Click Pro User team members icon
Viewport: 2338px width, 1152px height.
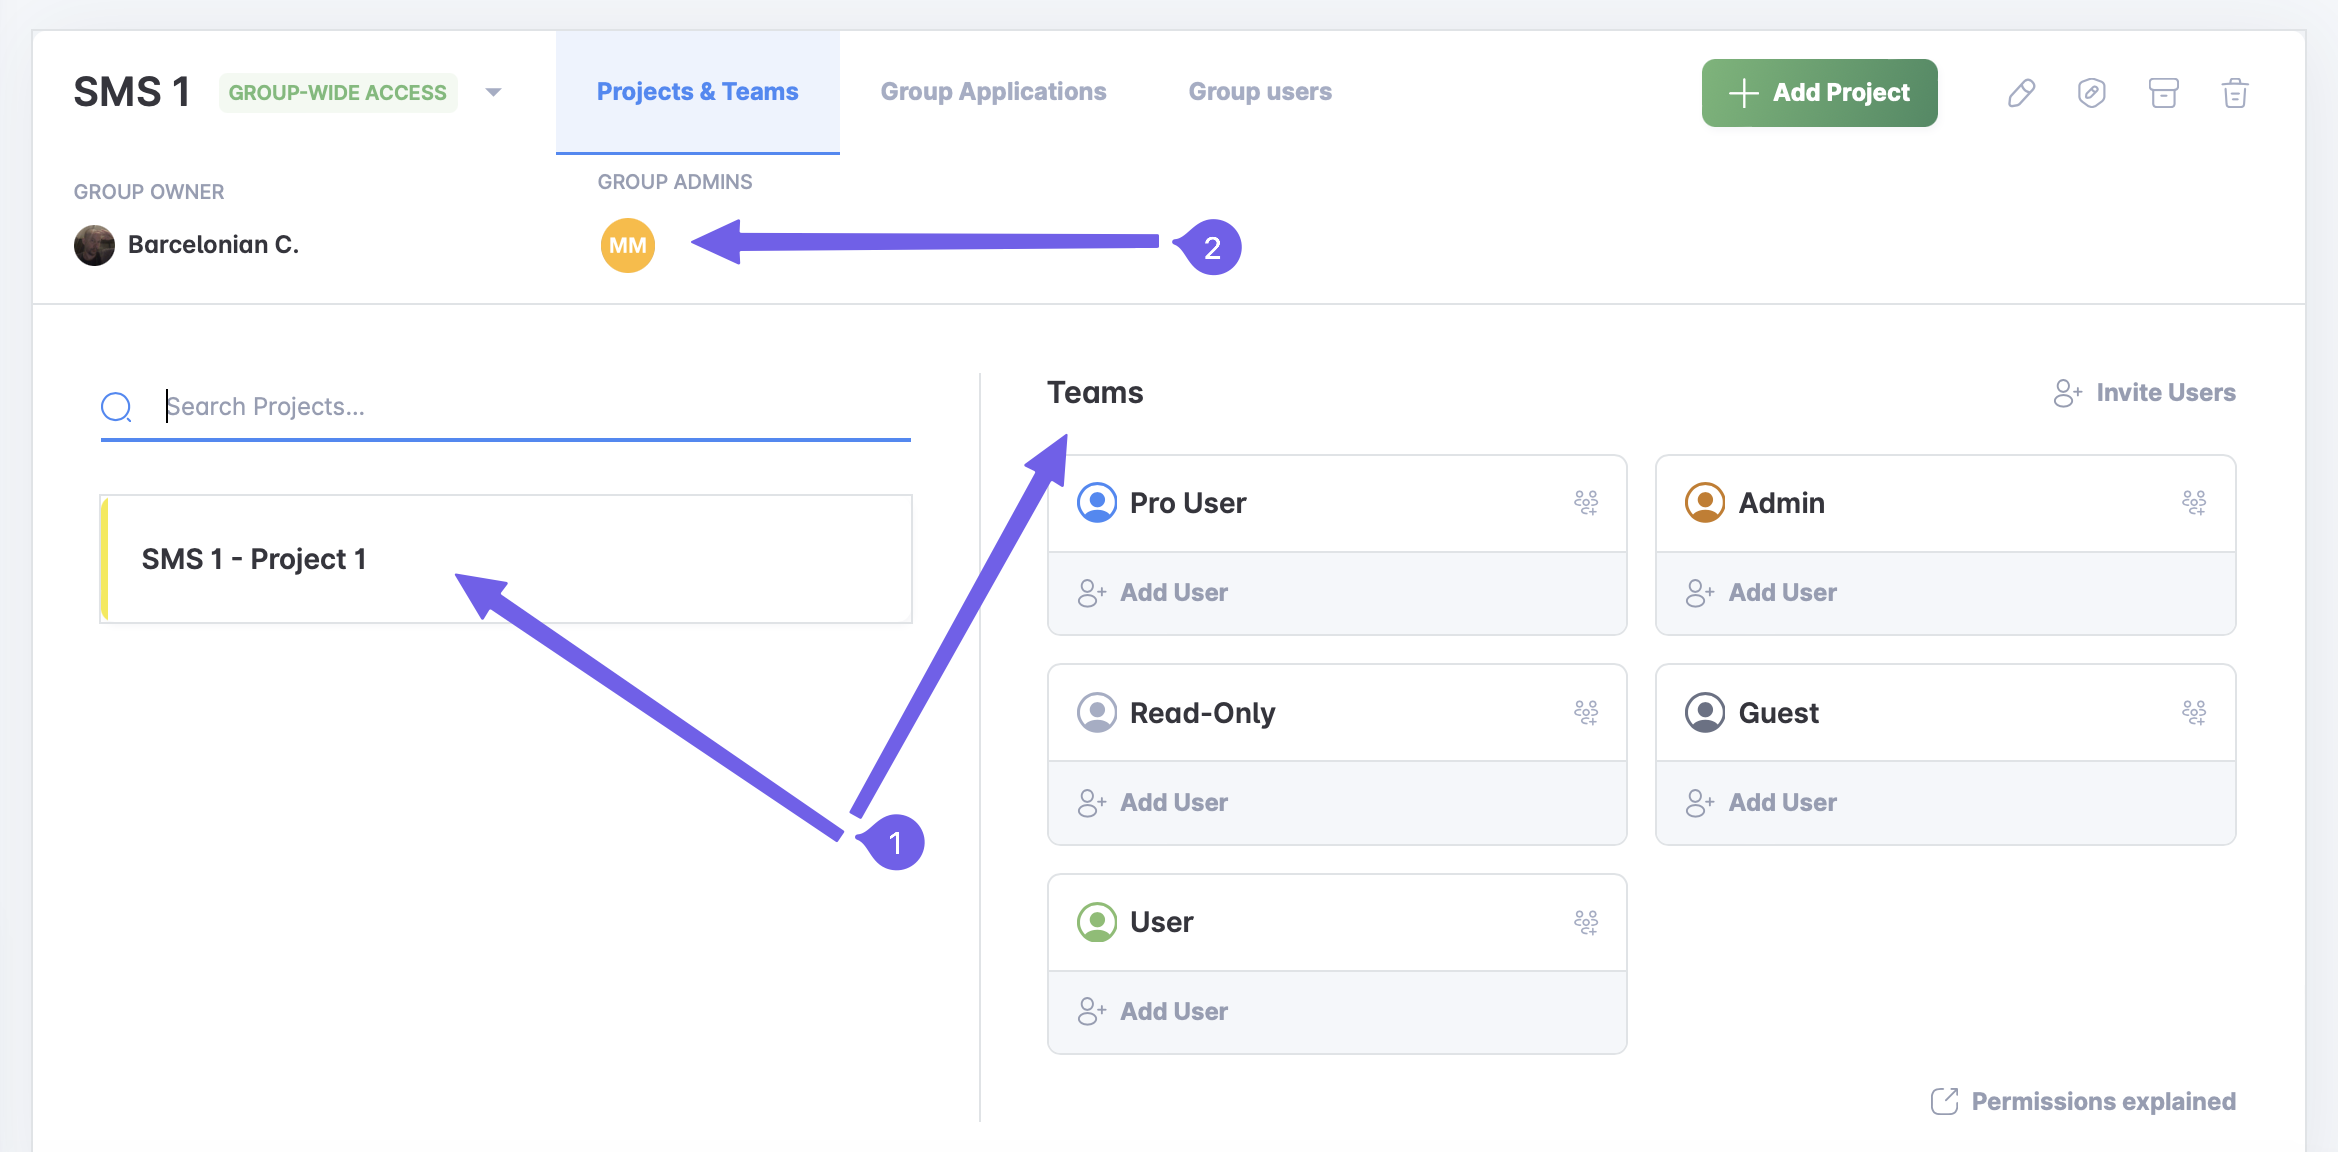[1586, 502]
